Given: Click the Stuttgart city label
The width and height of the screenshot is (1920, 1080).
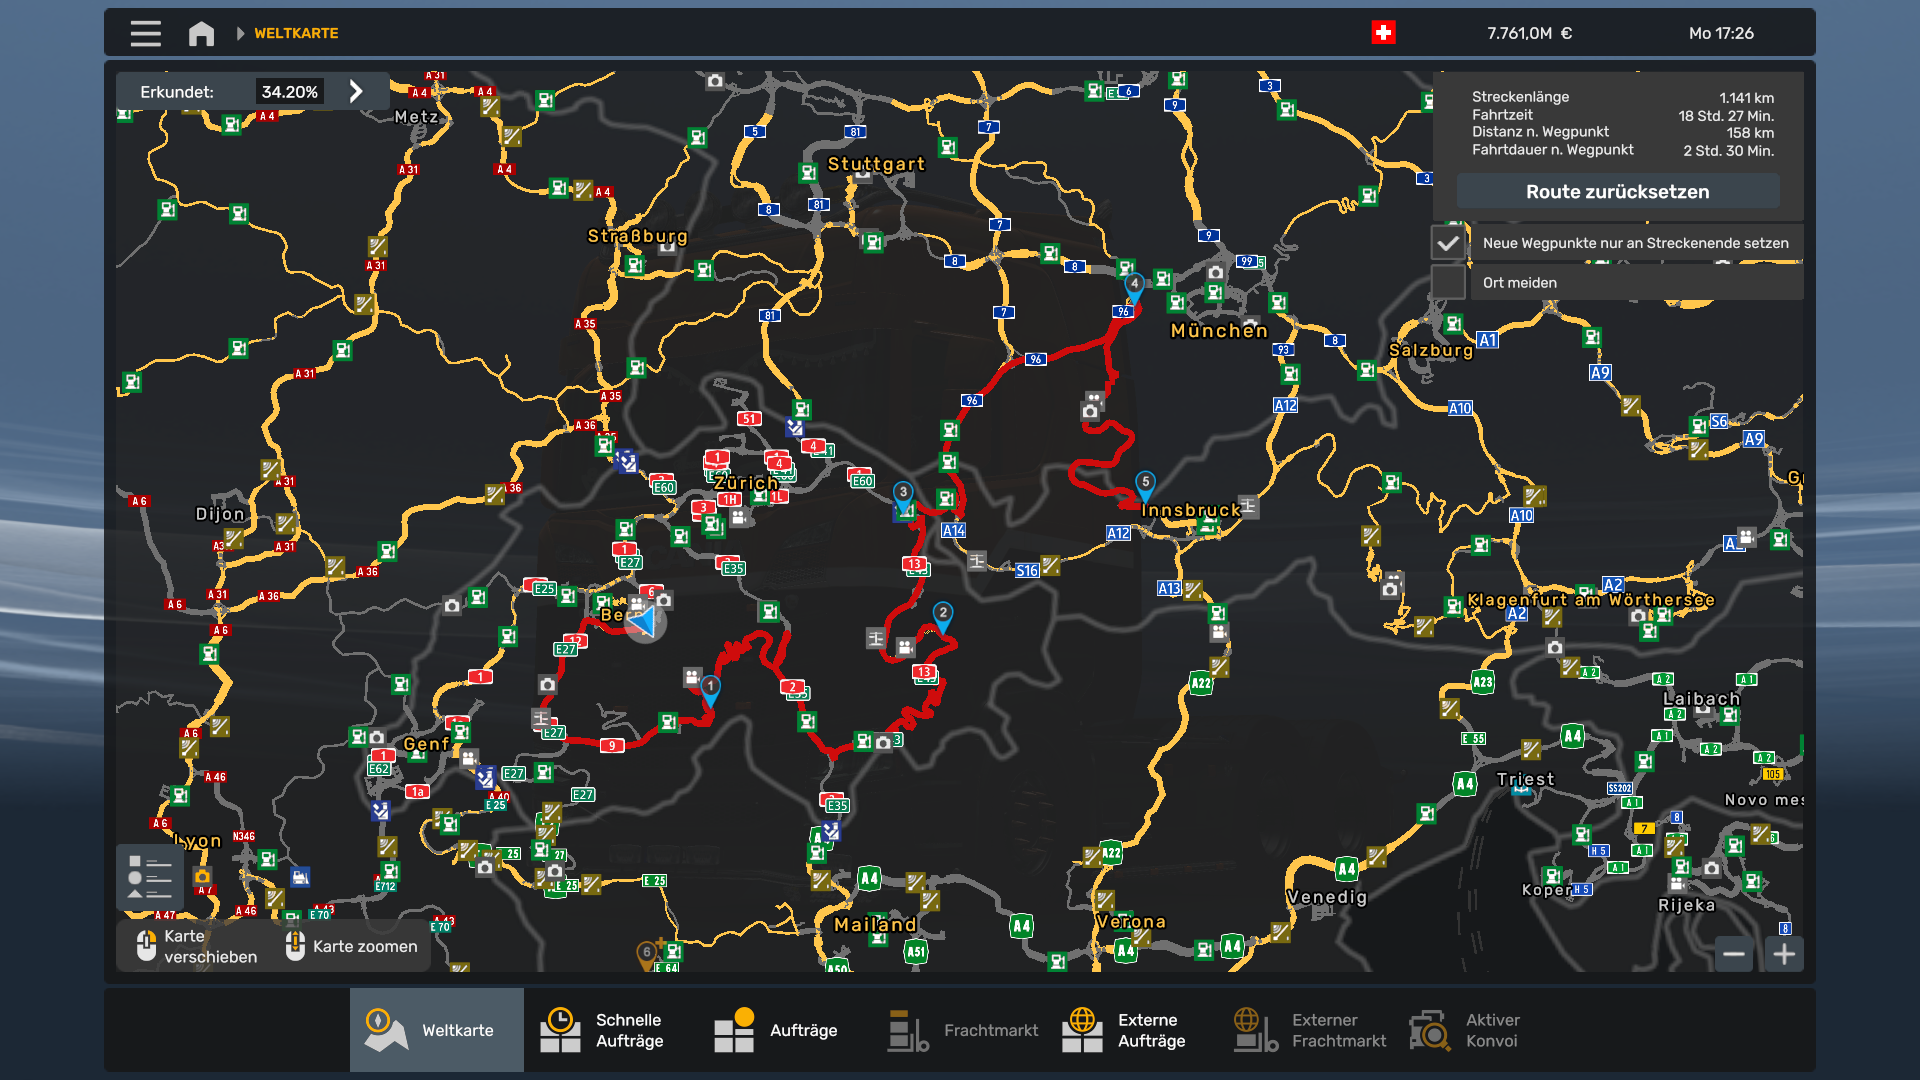Looking at the screenshot, I should (x=876, y=164).
